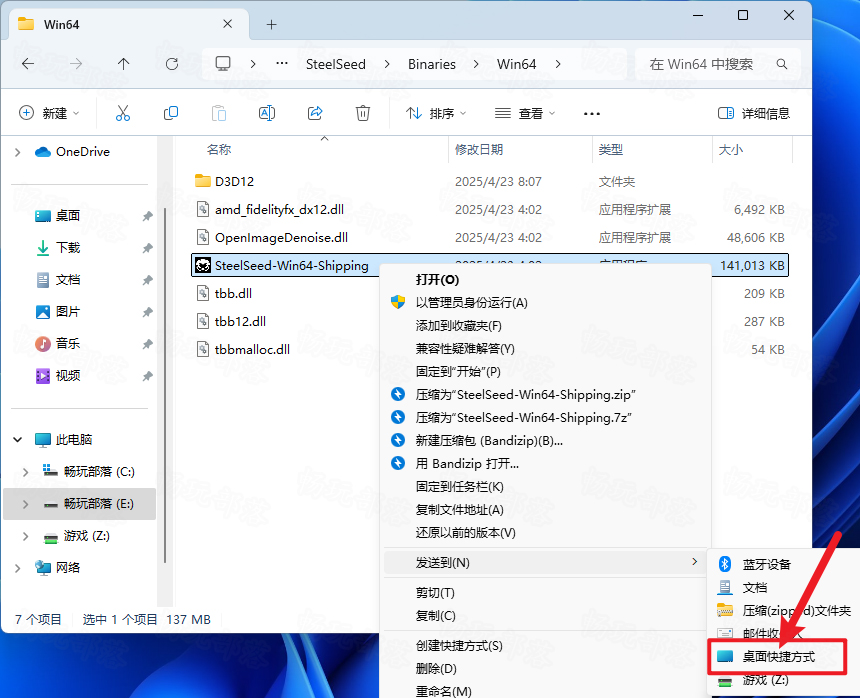This screenshot has height=698, width=860.
Task: Click the Bandizip icon beside 压缩为 zip
Action: [x=398, y=394]
